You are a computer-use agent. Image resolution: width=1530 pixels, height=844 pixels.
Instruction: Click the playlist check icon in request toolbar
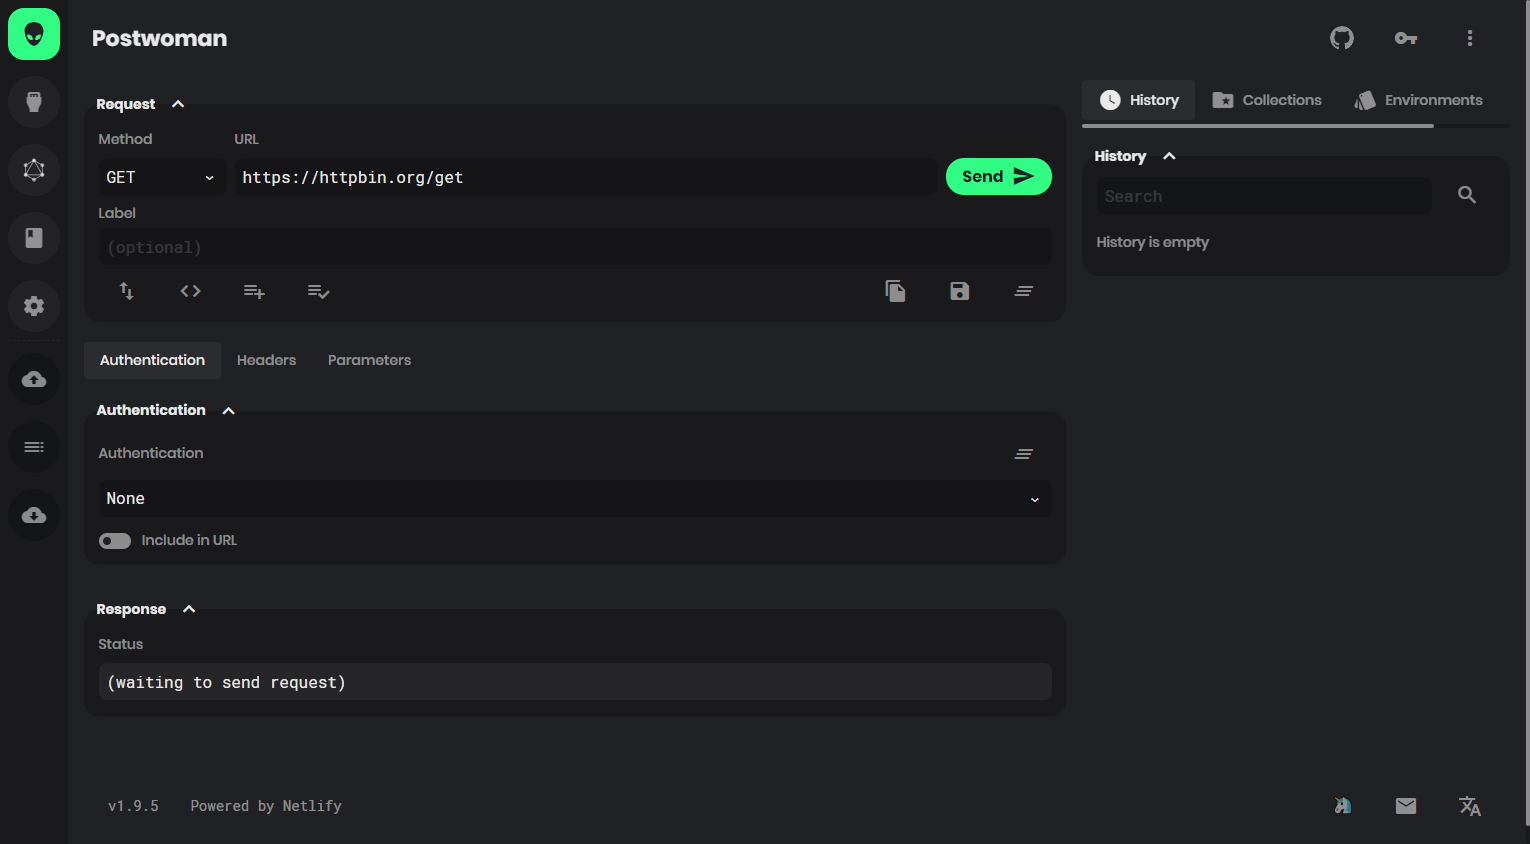319,291
